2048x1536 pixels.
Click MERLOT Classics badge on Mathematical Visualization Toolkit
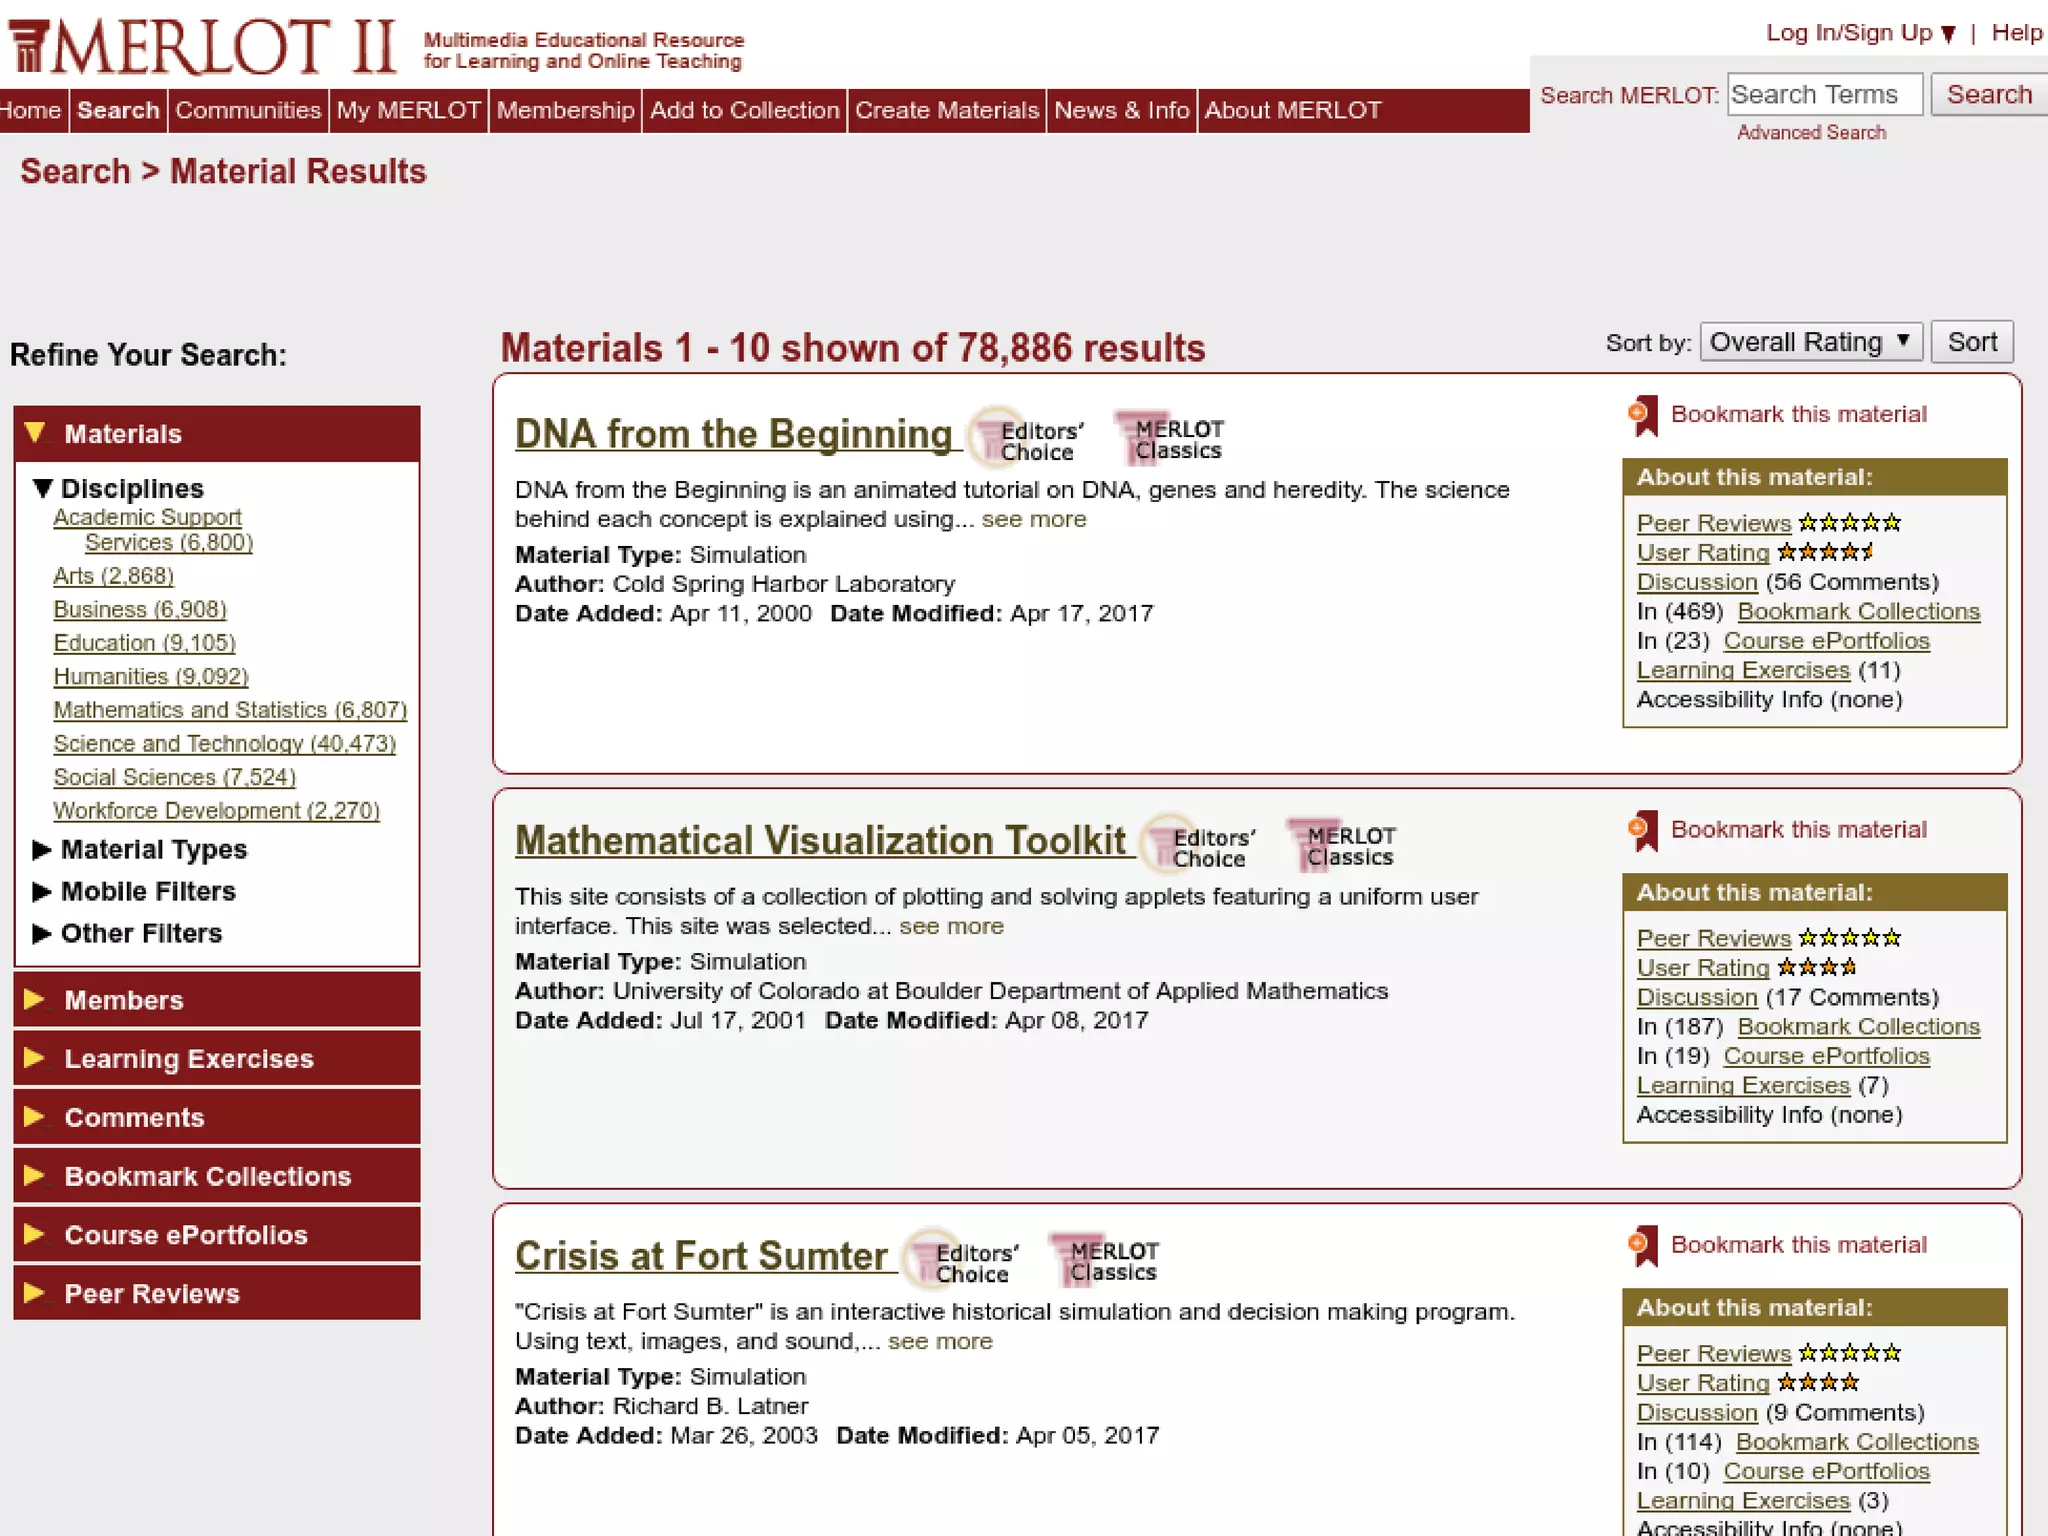1341,845
